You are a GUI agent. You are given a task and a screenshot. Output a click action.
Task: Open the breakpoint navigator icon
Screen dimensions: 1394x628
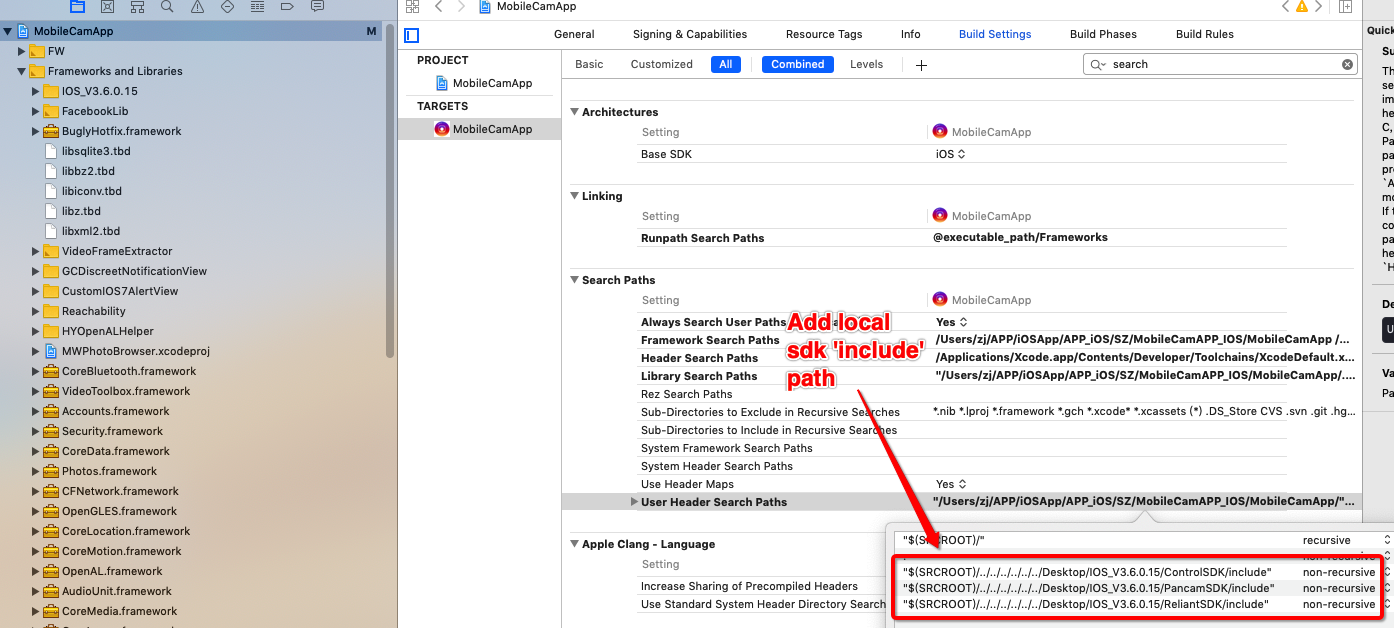[287, 6]
